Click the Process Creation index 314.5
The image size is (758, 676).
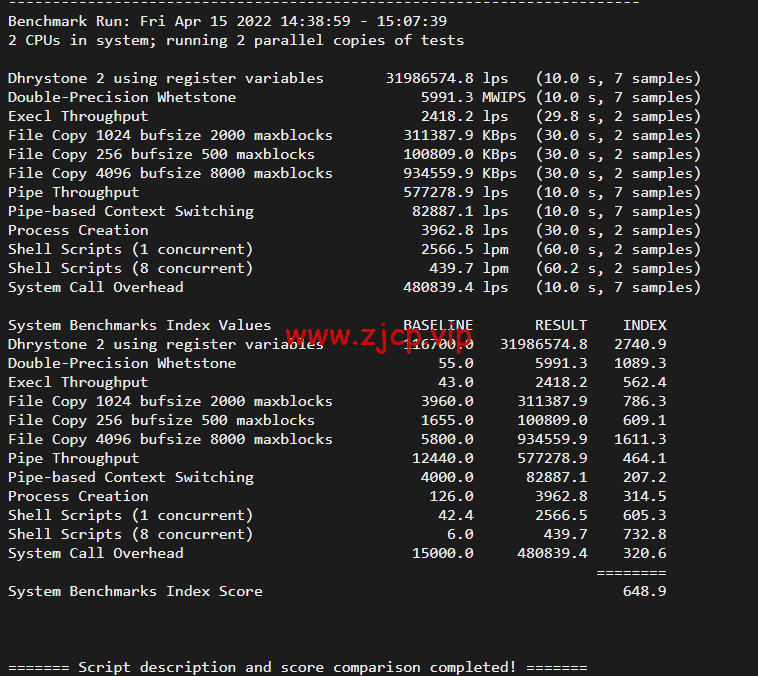click(x=644, y=496)
